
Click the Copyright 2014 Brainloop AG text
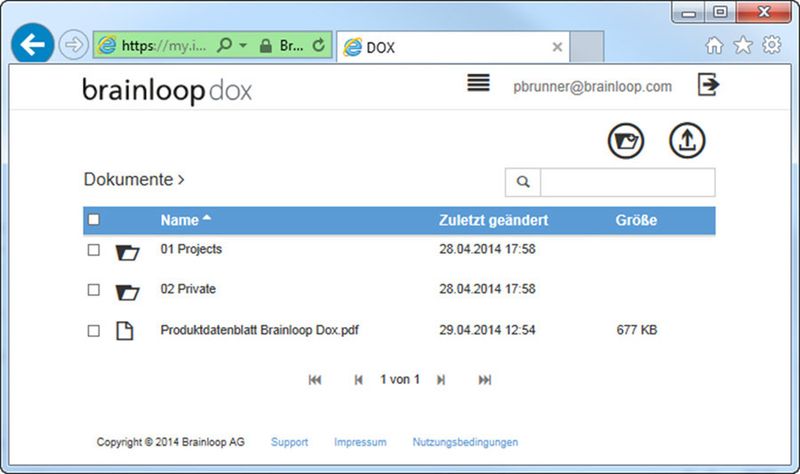point(170,442)
